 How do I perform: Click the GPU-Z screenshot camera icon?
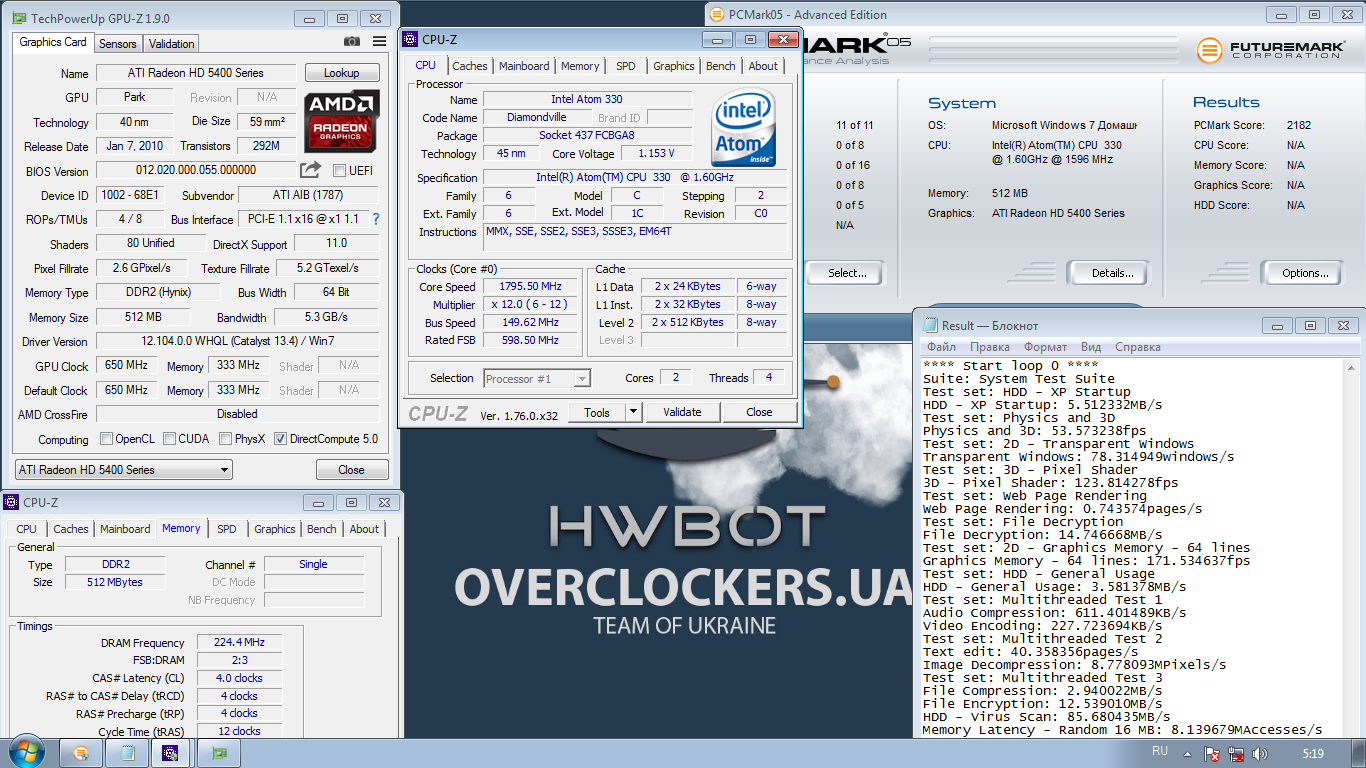click(352, 42)
